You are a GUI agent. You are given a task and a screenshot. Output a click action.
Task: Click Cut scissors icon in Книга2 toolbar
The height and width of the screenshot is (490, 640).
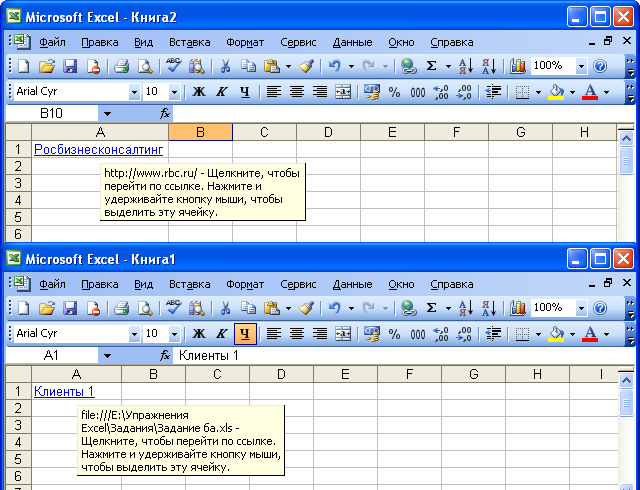[225, 66]
